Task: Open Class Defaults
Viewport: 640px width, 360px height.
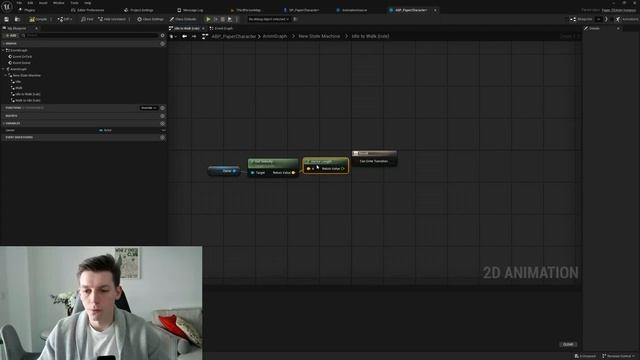Action: pos(183,19)
